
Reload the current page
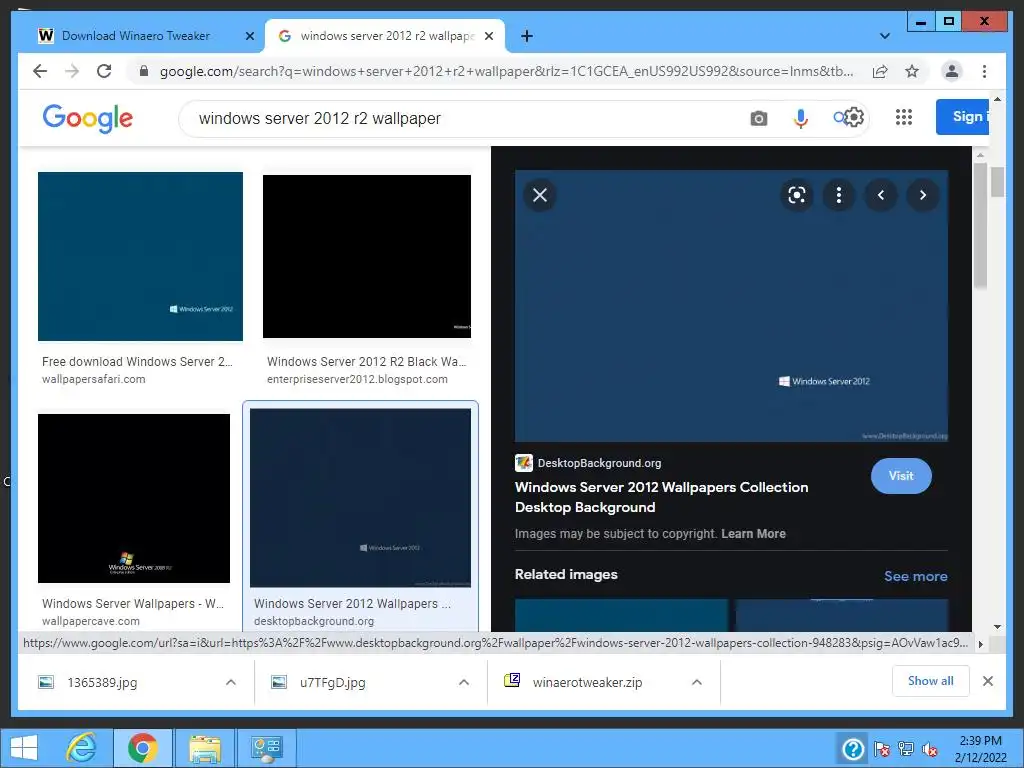[x=104, y=71]
